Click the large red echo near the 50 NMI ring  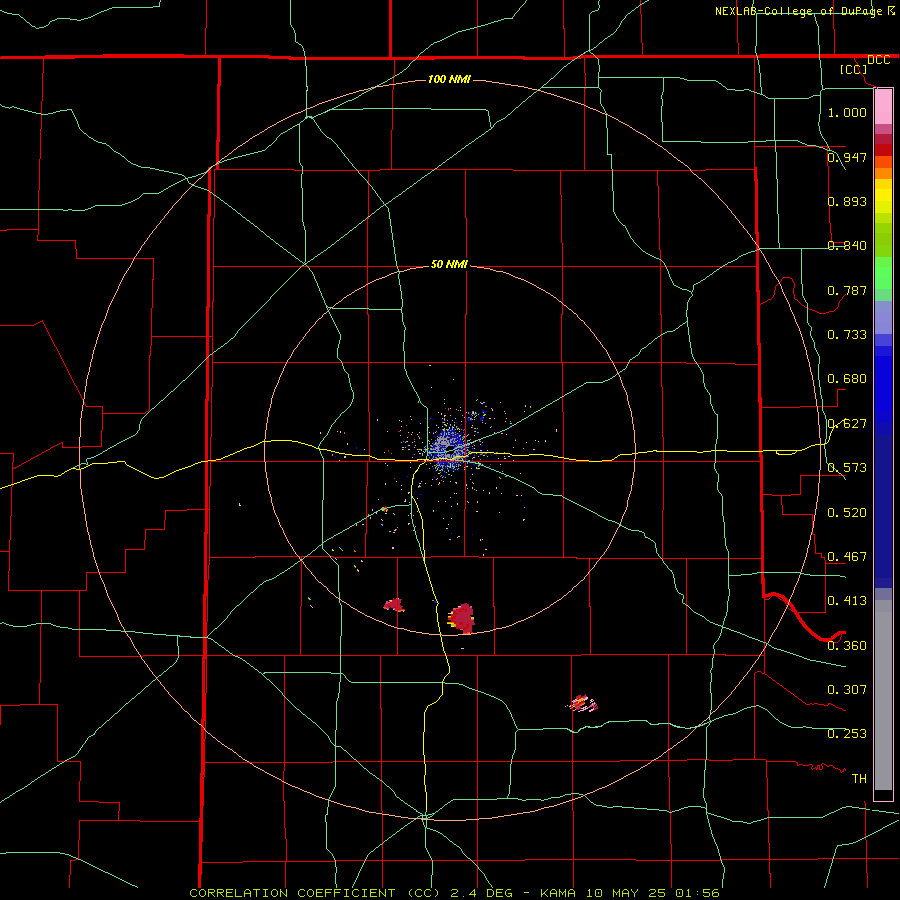click(x=462, y=618)
